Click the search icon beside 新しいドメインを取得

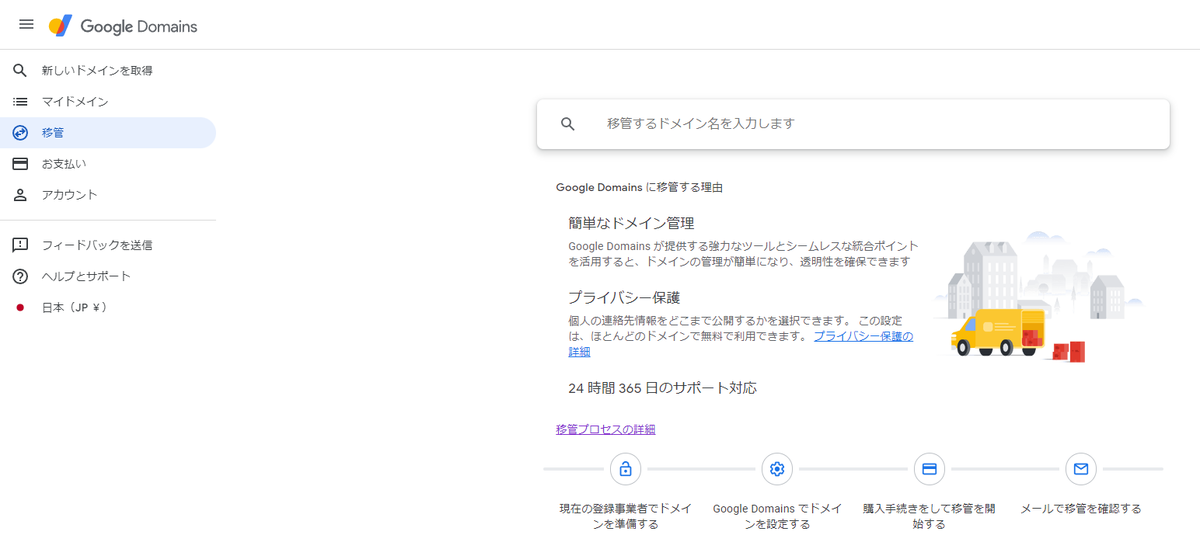tap(20, 71)
